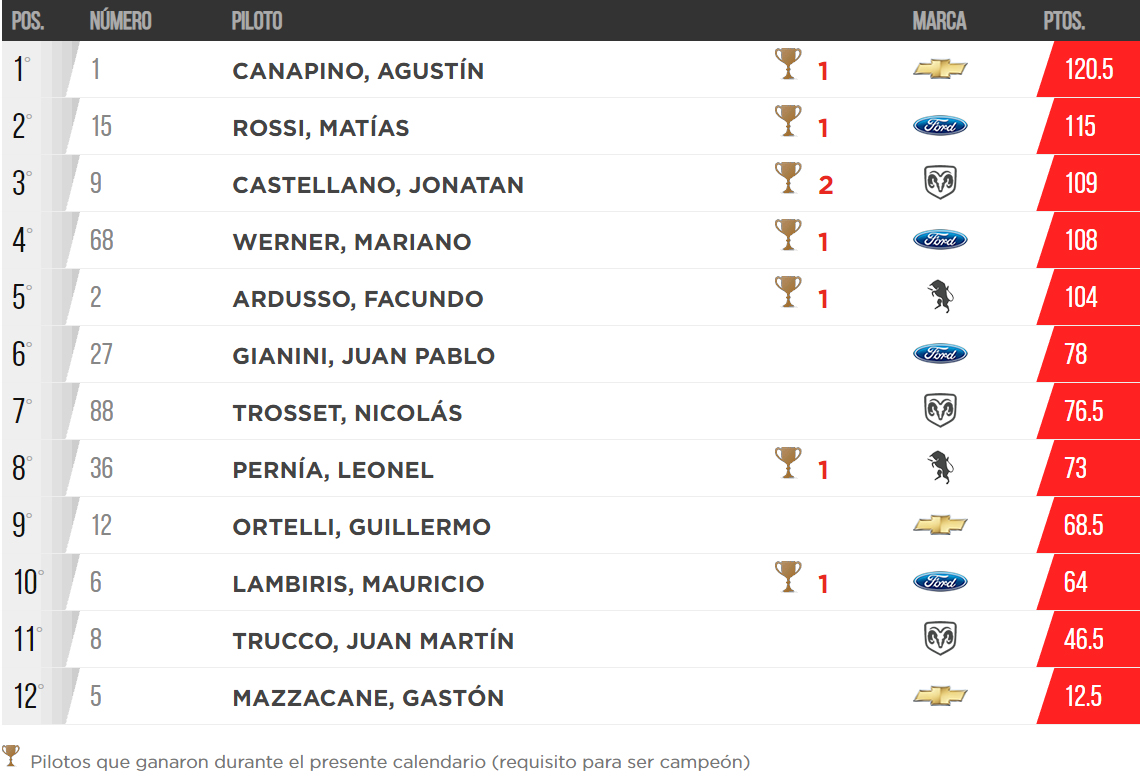Click the trophy icon in the footer legend
This screenshot has height=777, width=1140.
[x=12, y=757]
